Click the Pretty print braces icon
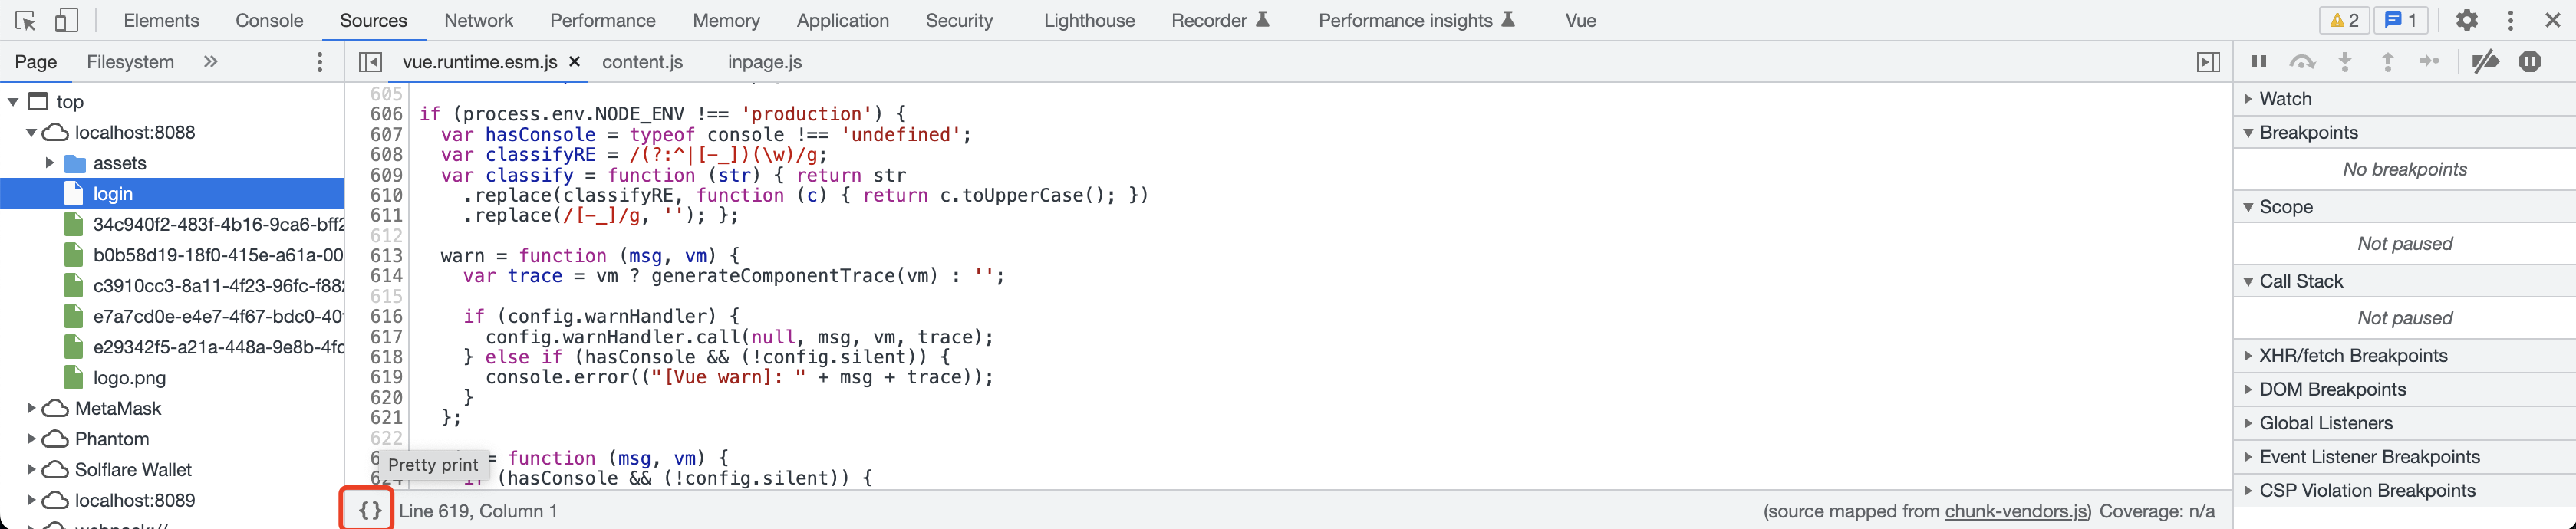The width and height of the screenshot is (2576, 529). click(369, 511)
